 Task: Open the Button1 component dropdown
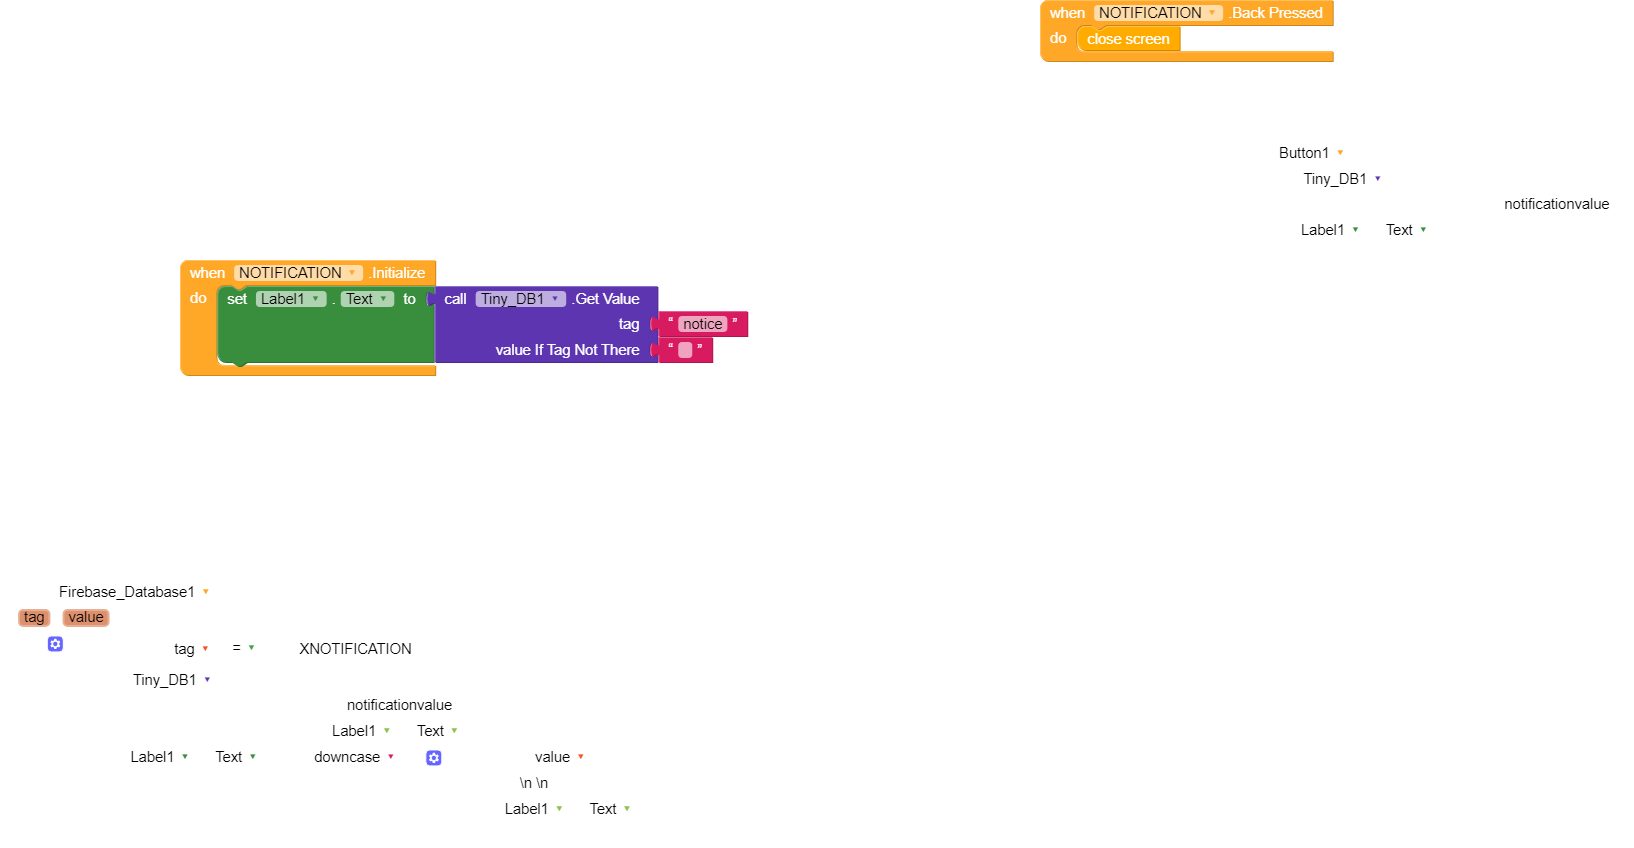click(x=1311, y=153)
